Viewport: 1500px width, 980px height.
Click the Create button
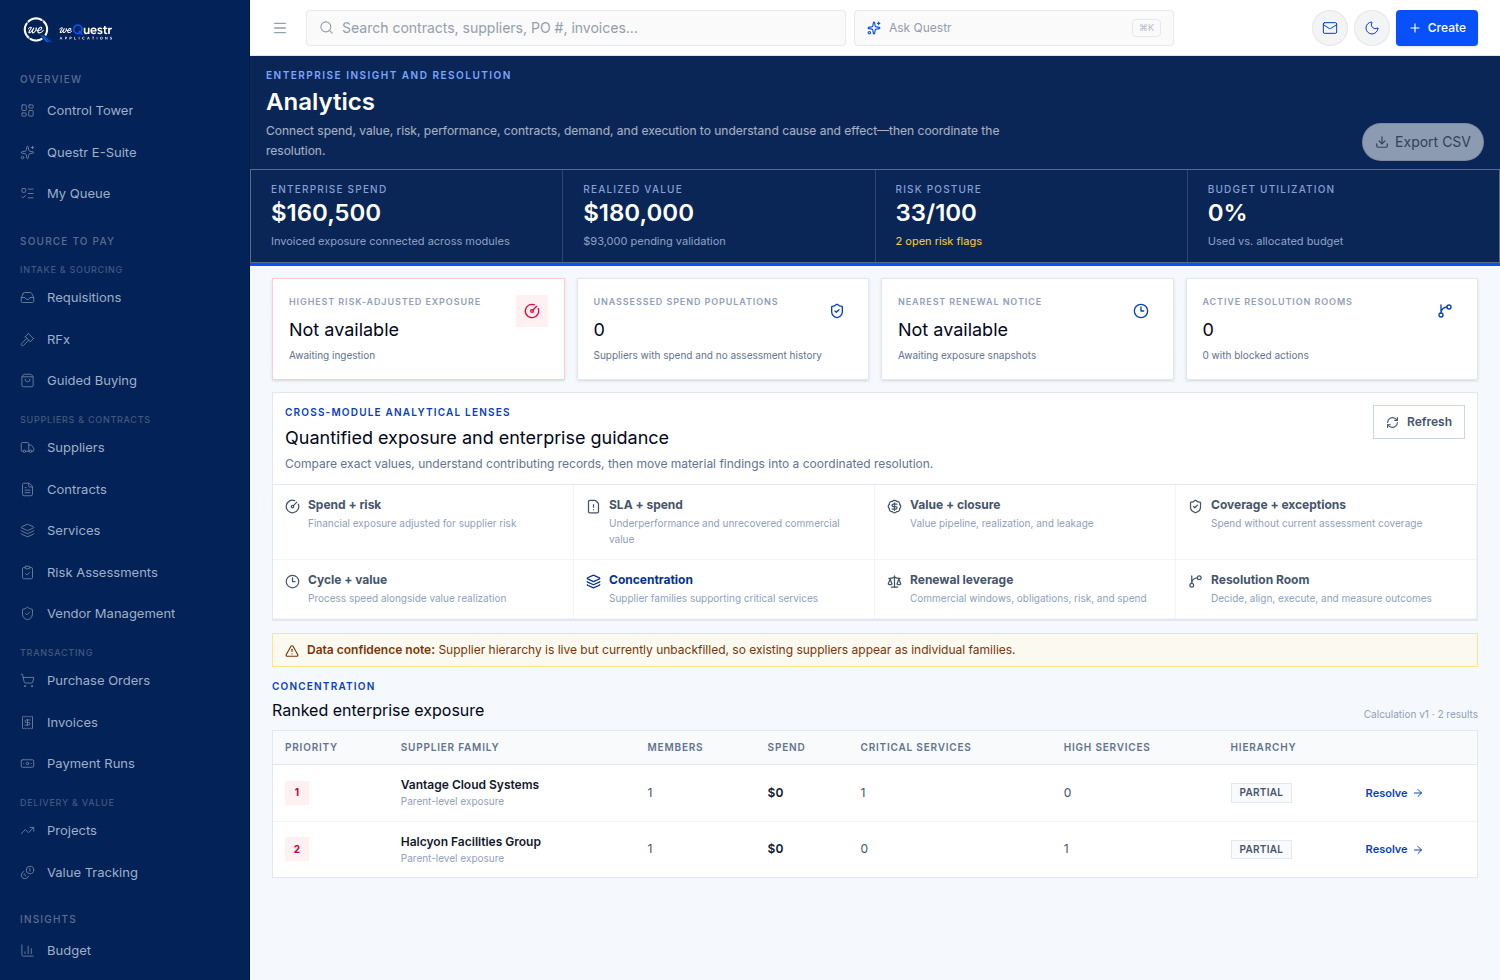click(x=1437, y=28)
